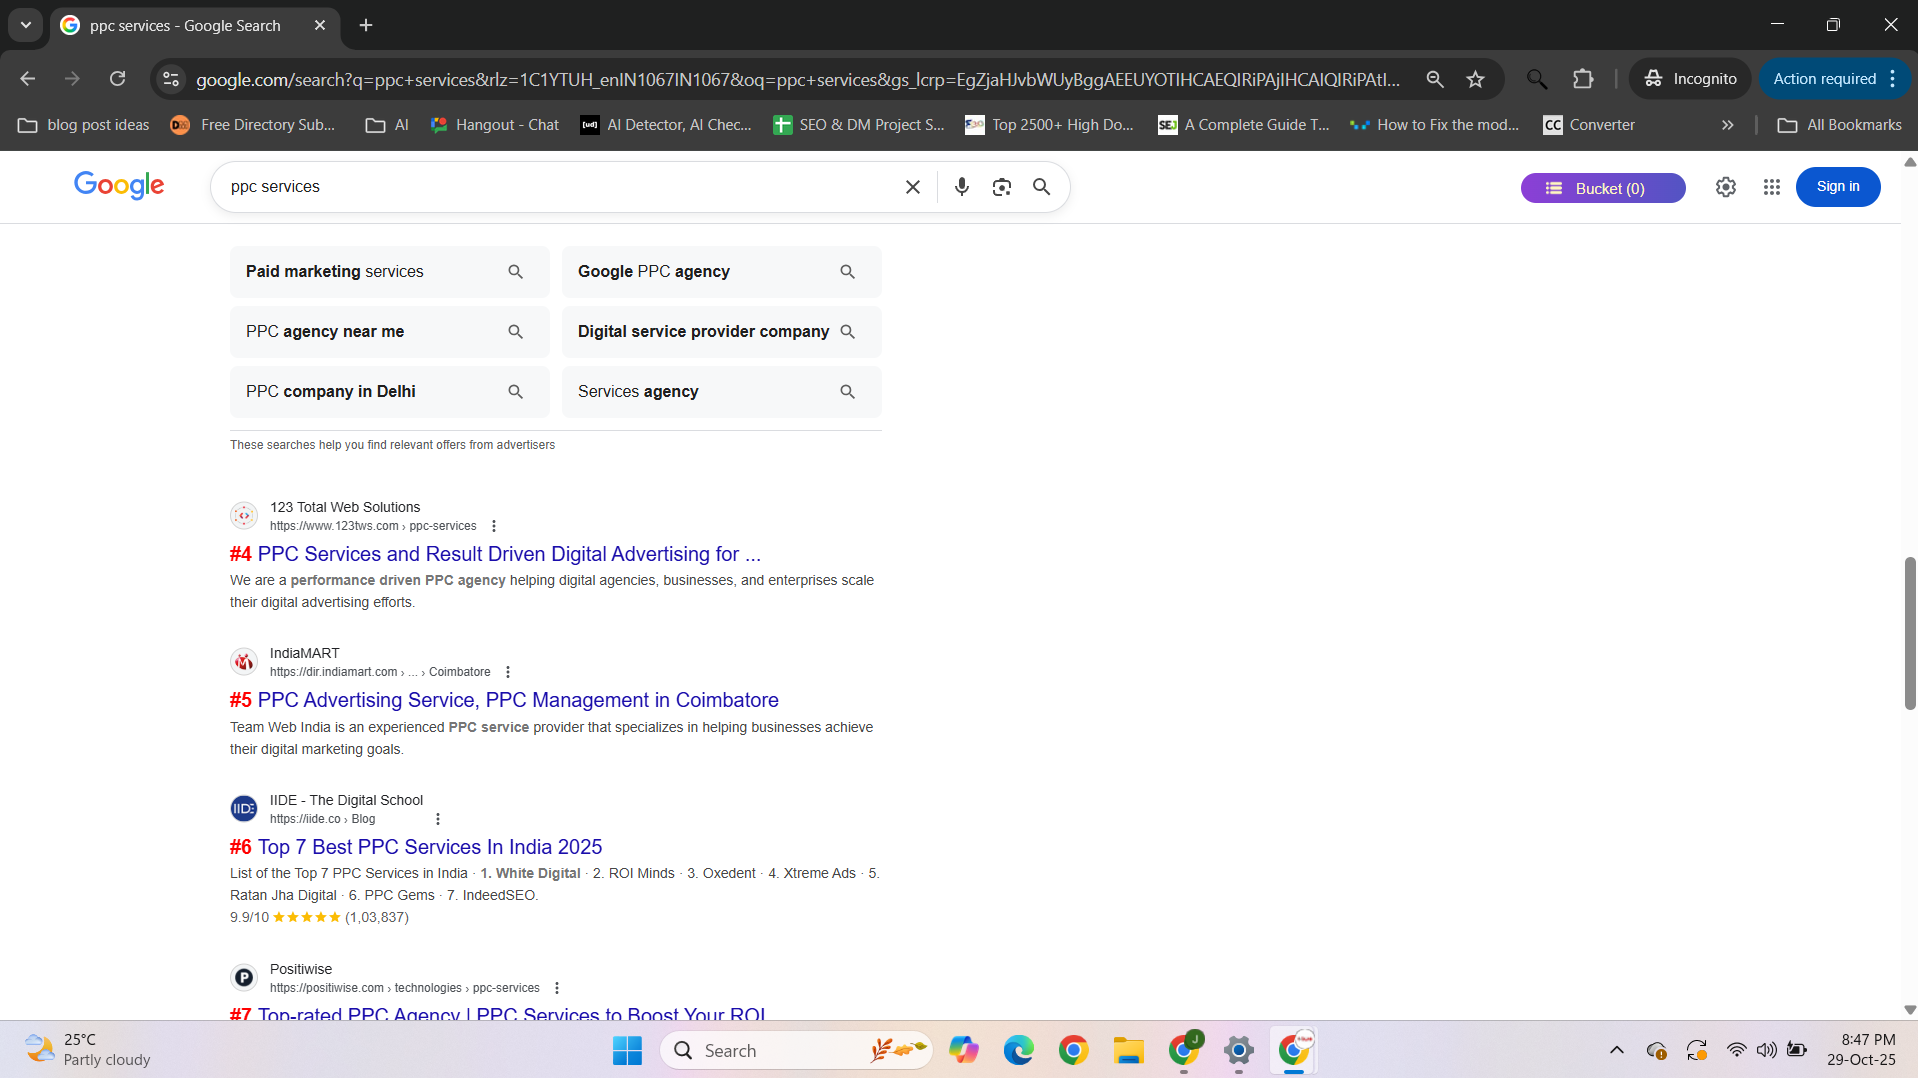This screenshot has width=1918, height=1078.
Task: Reload the current page
Action: click(118, 79)
